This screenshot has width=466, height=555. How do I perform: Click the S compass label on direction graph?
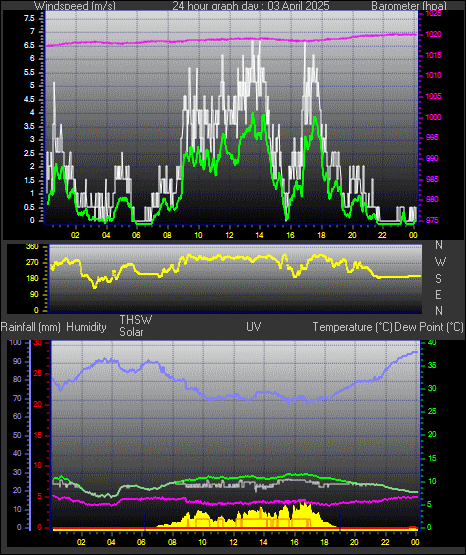[438, 279]
